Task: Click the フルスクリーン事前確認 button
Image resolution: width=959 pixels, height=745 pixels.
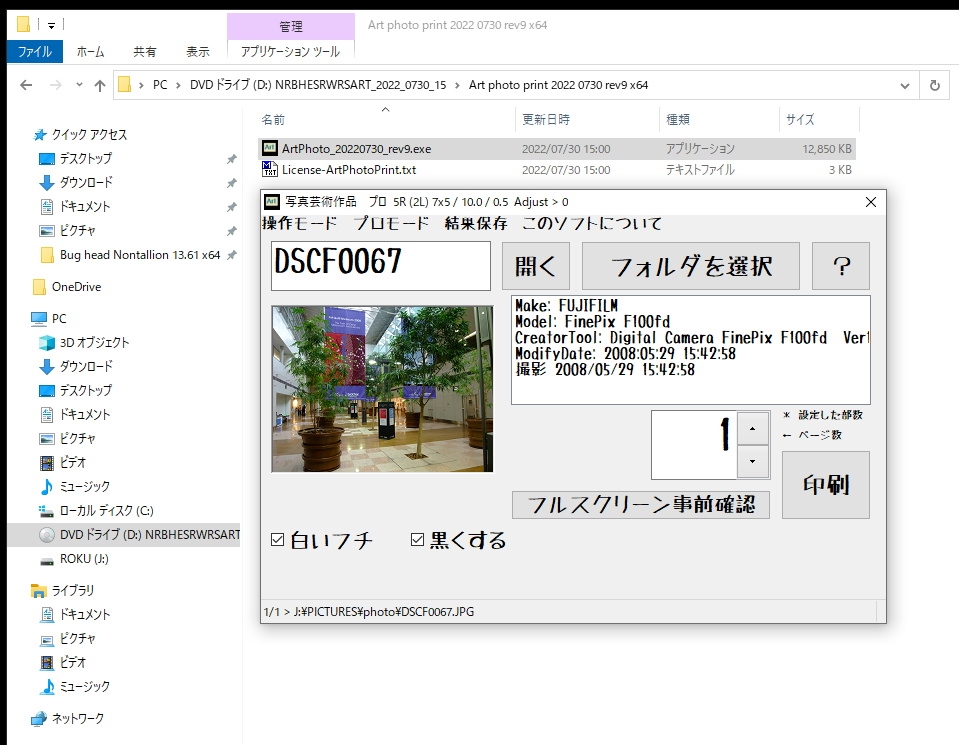Action: 640,505
